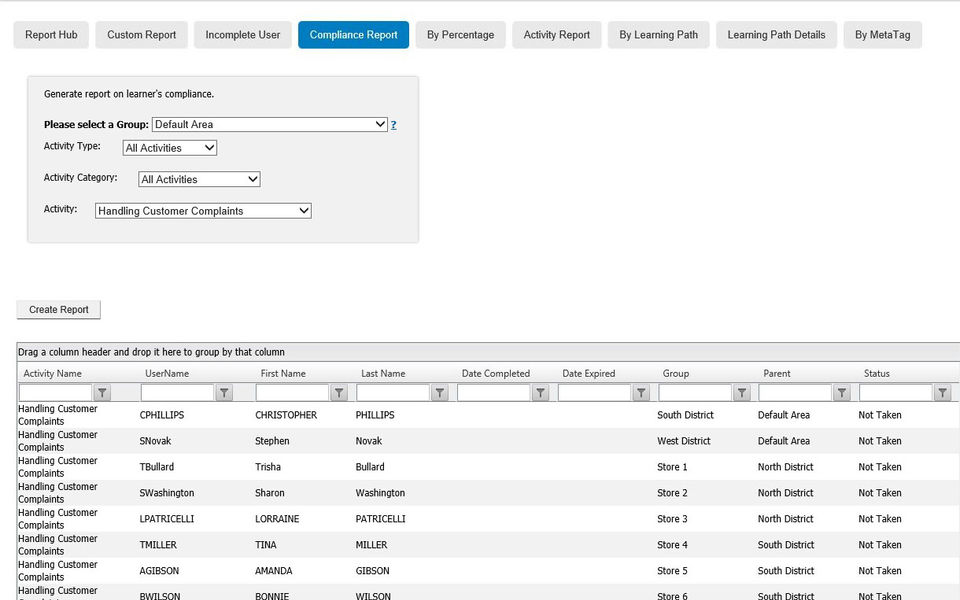Sort by the Date Expired column header

(x=588, y=373)
